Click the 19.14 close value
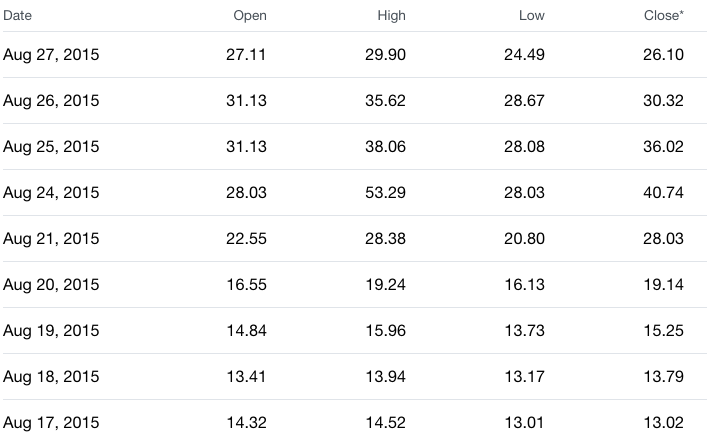Viewport: 707px width, 441px height. point(664,285)
